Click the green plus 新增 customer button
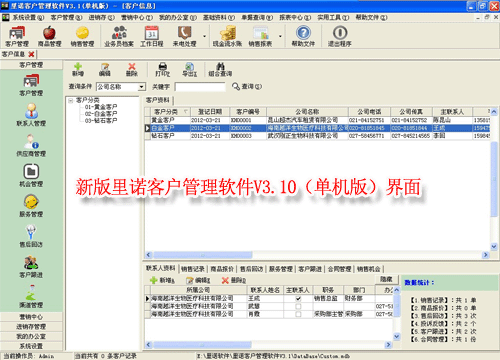The image size is (500, 360). (78, 69)
